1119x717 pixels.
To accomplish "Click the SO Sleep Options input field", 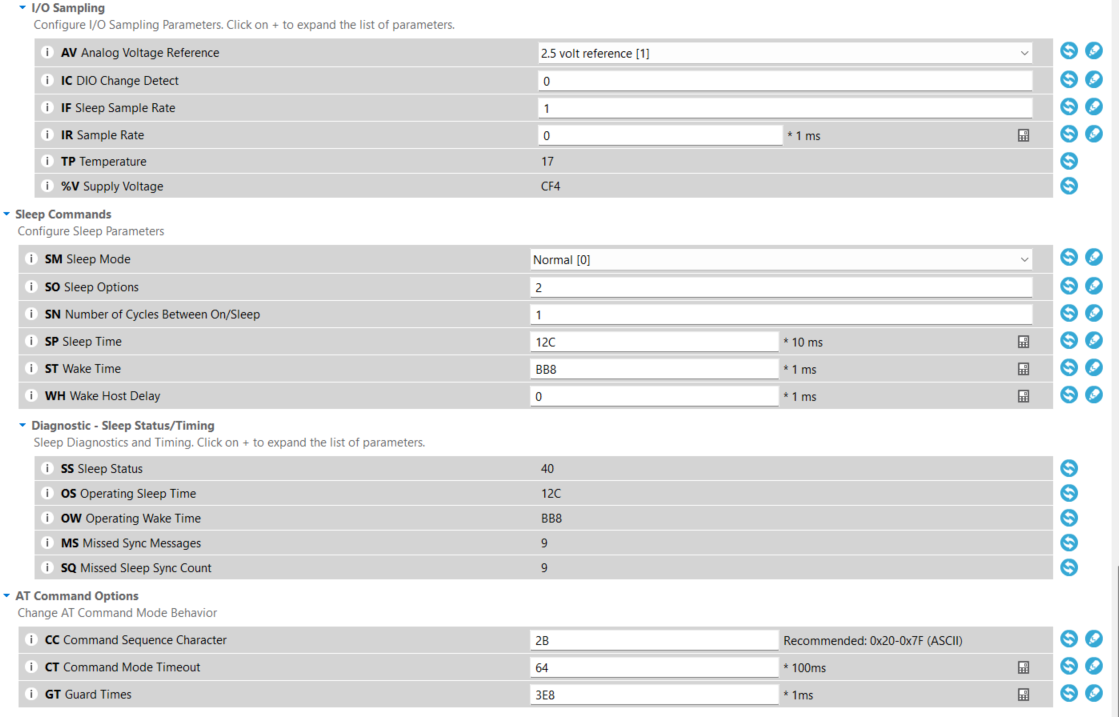I will (x=780, y=287).
